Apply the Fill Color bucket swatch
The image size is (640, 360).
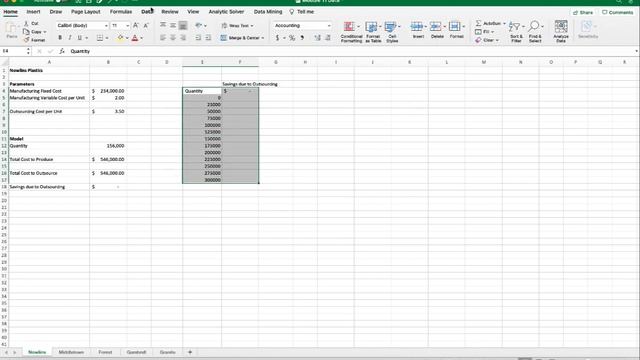click(x=120, y=38)
